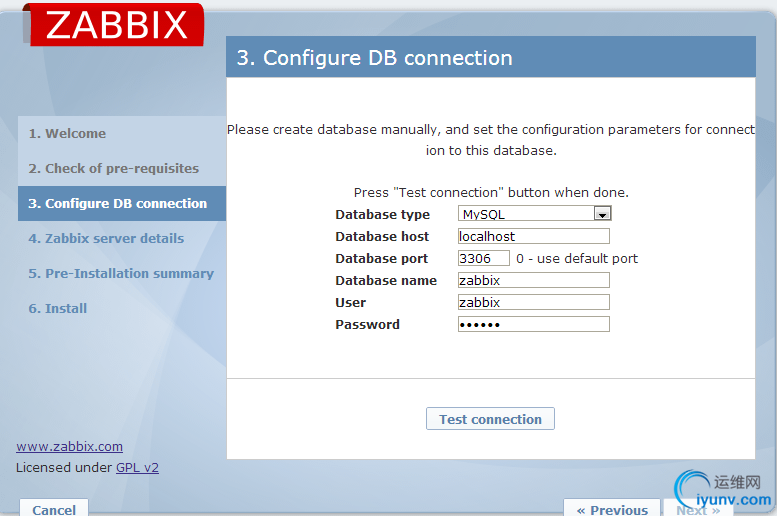This screenshot has width=777, height=516.
Task: Jump to step 5. Pre-Installation summary
Action: pos(121,273)
